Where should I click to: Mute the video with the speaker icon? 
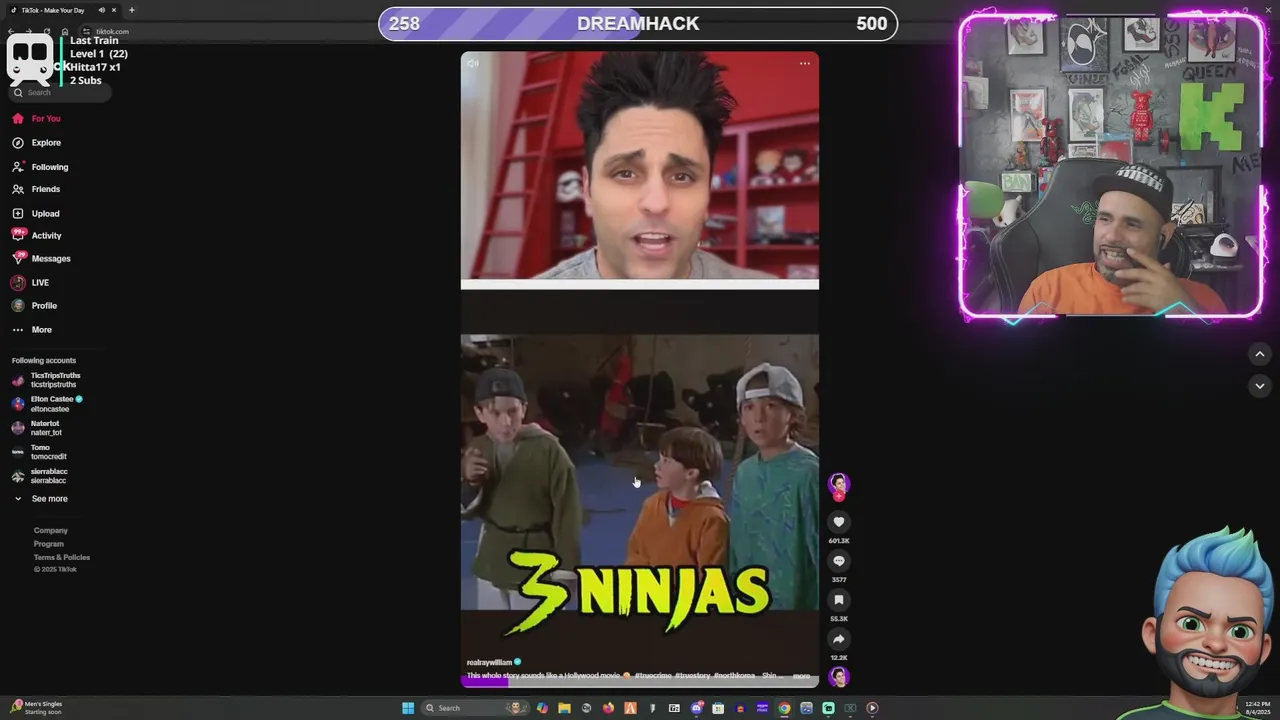pos(473,63)
